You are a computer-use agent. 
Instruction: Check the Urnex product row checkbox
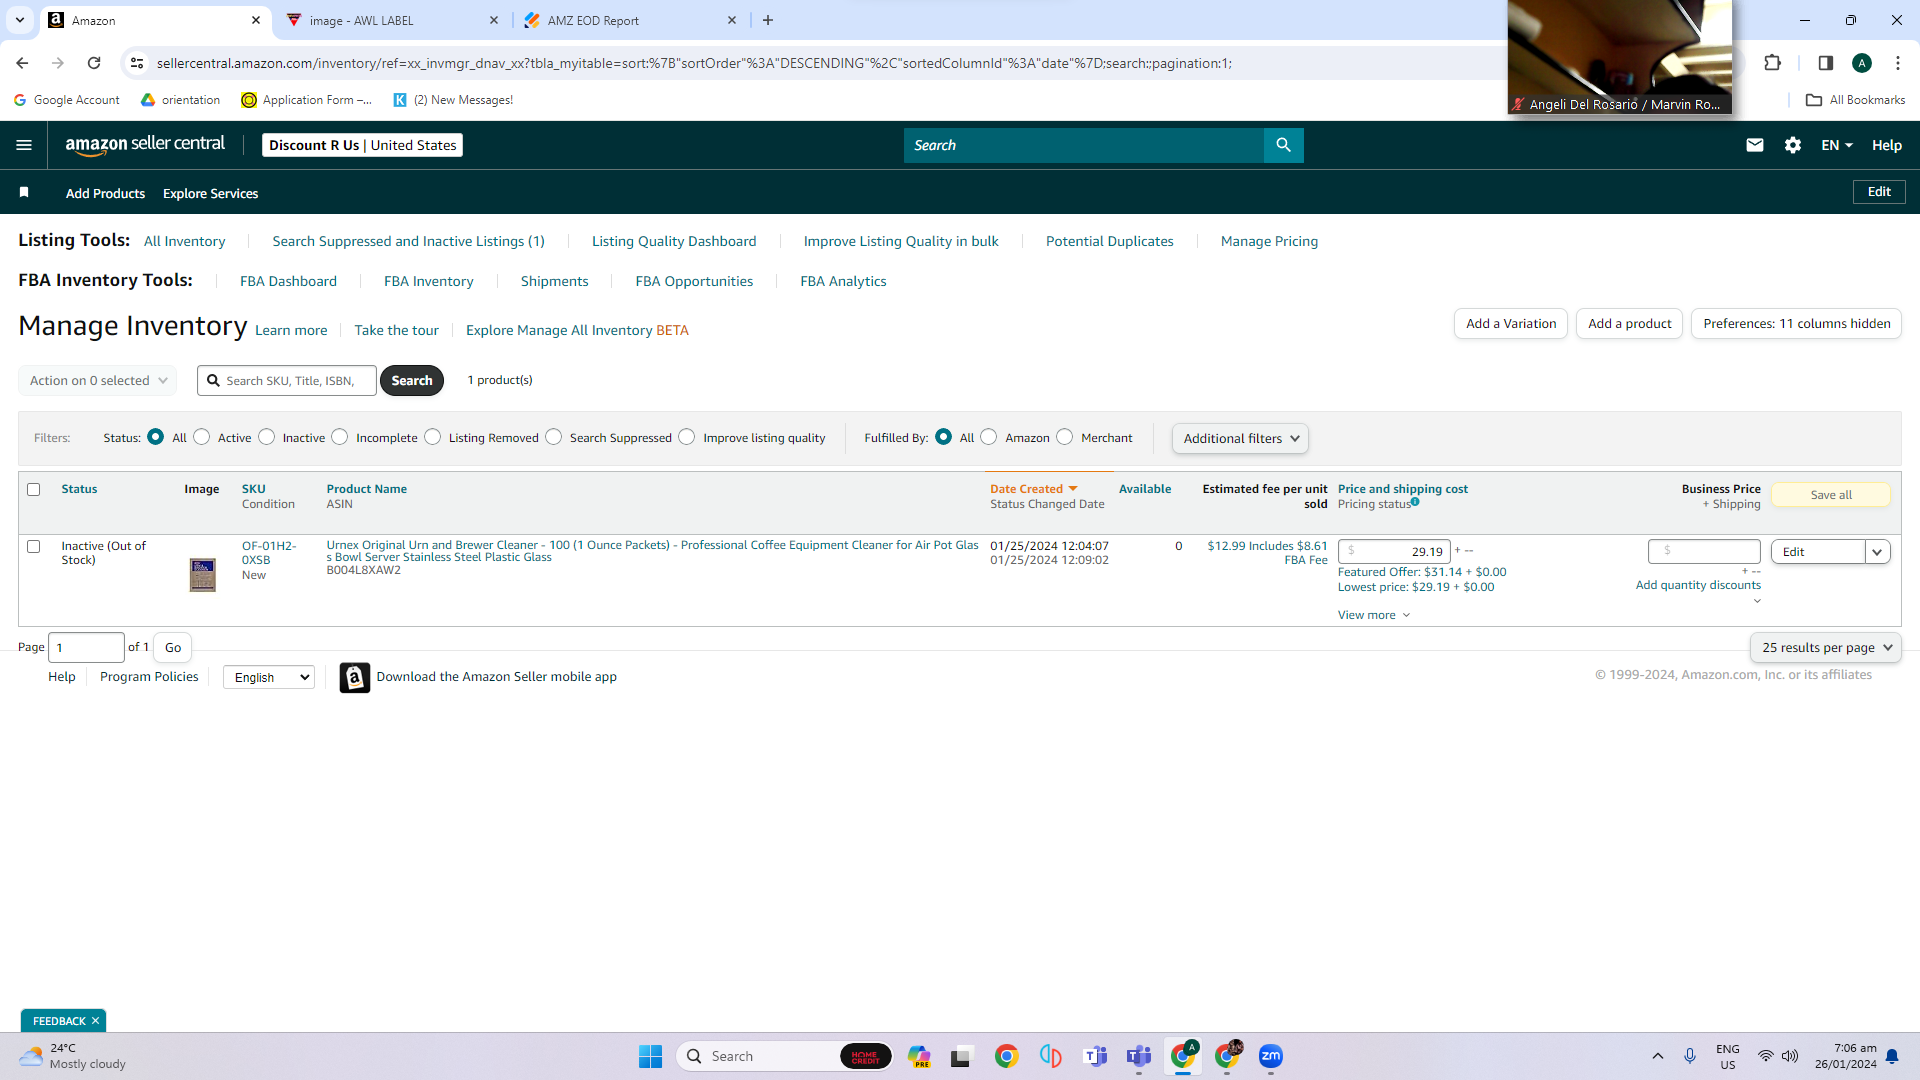(x=34, y=547)
